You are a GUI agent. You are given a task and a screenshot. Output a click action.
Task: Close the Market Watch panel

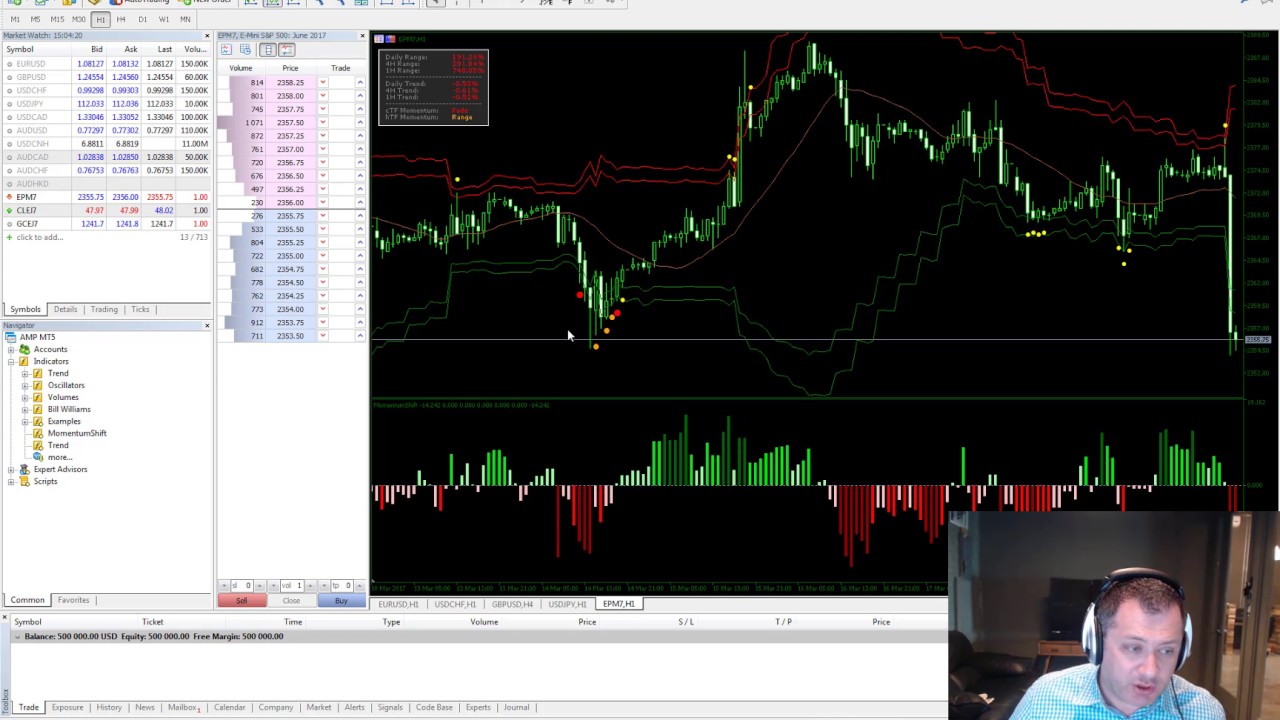pyautogui.click(x=207, y=36)
